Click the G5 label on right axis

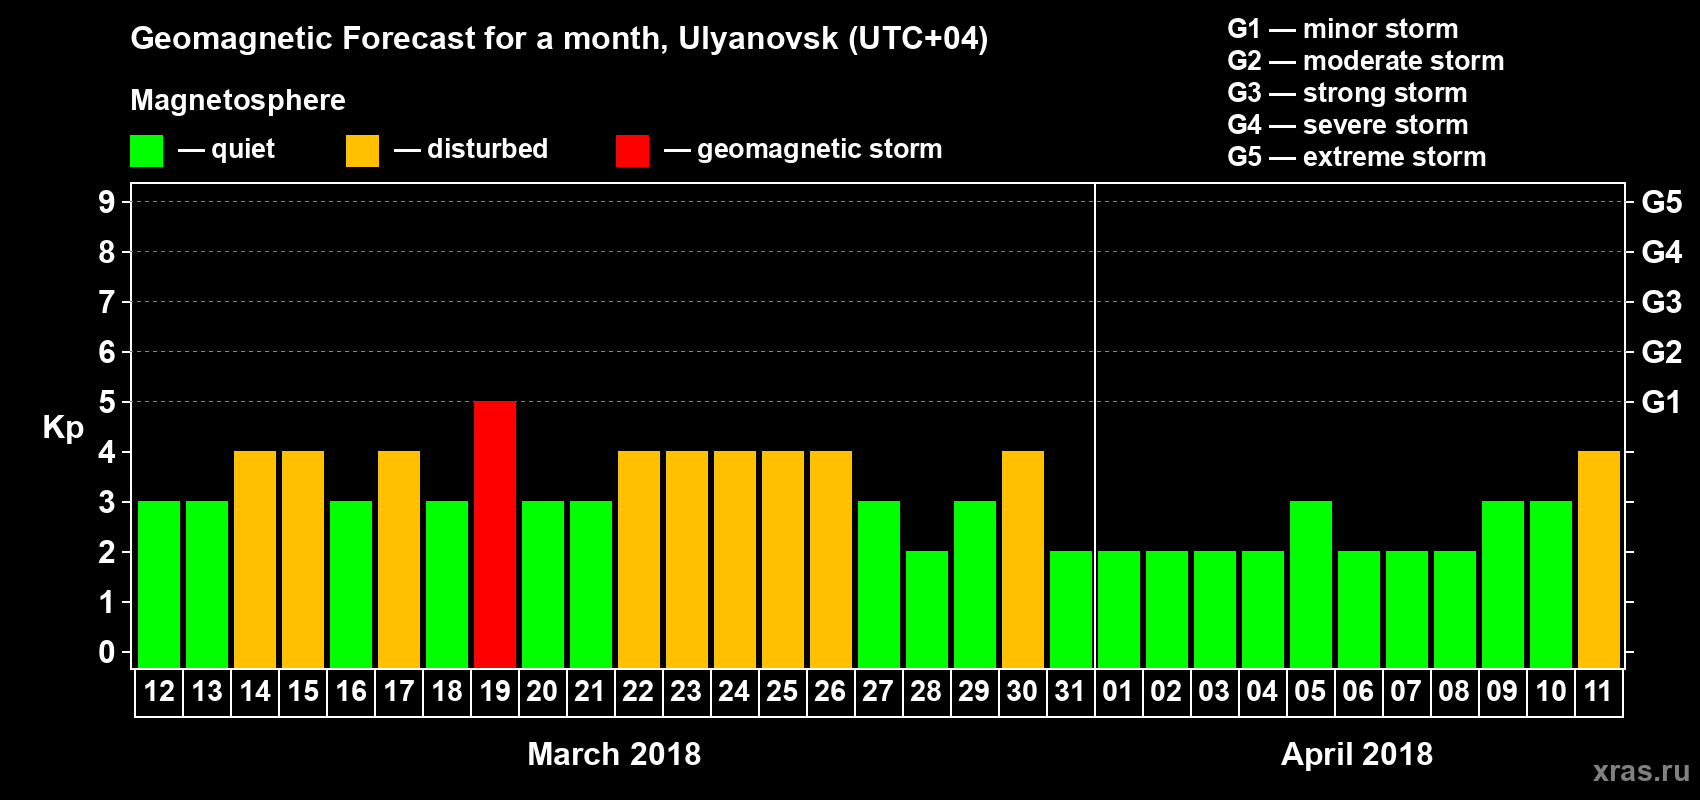click(x=1661, y=202)
